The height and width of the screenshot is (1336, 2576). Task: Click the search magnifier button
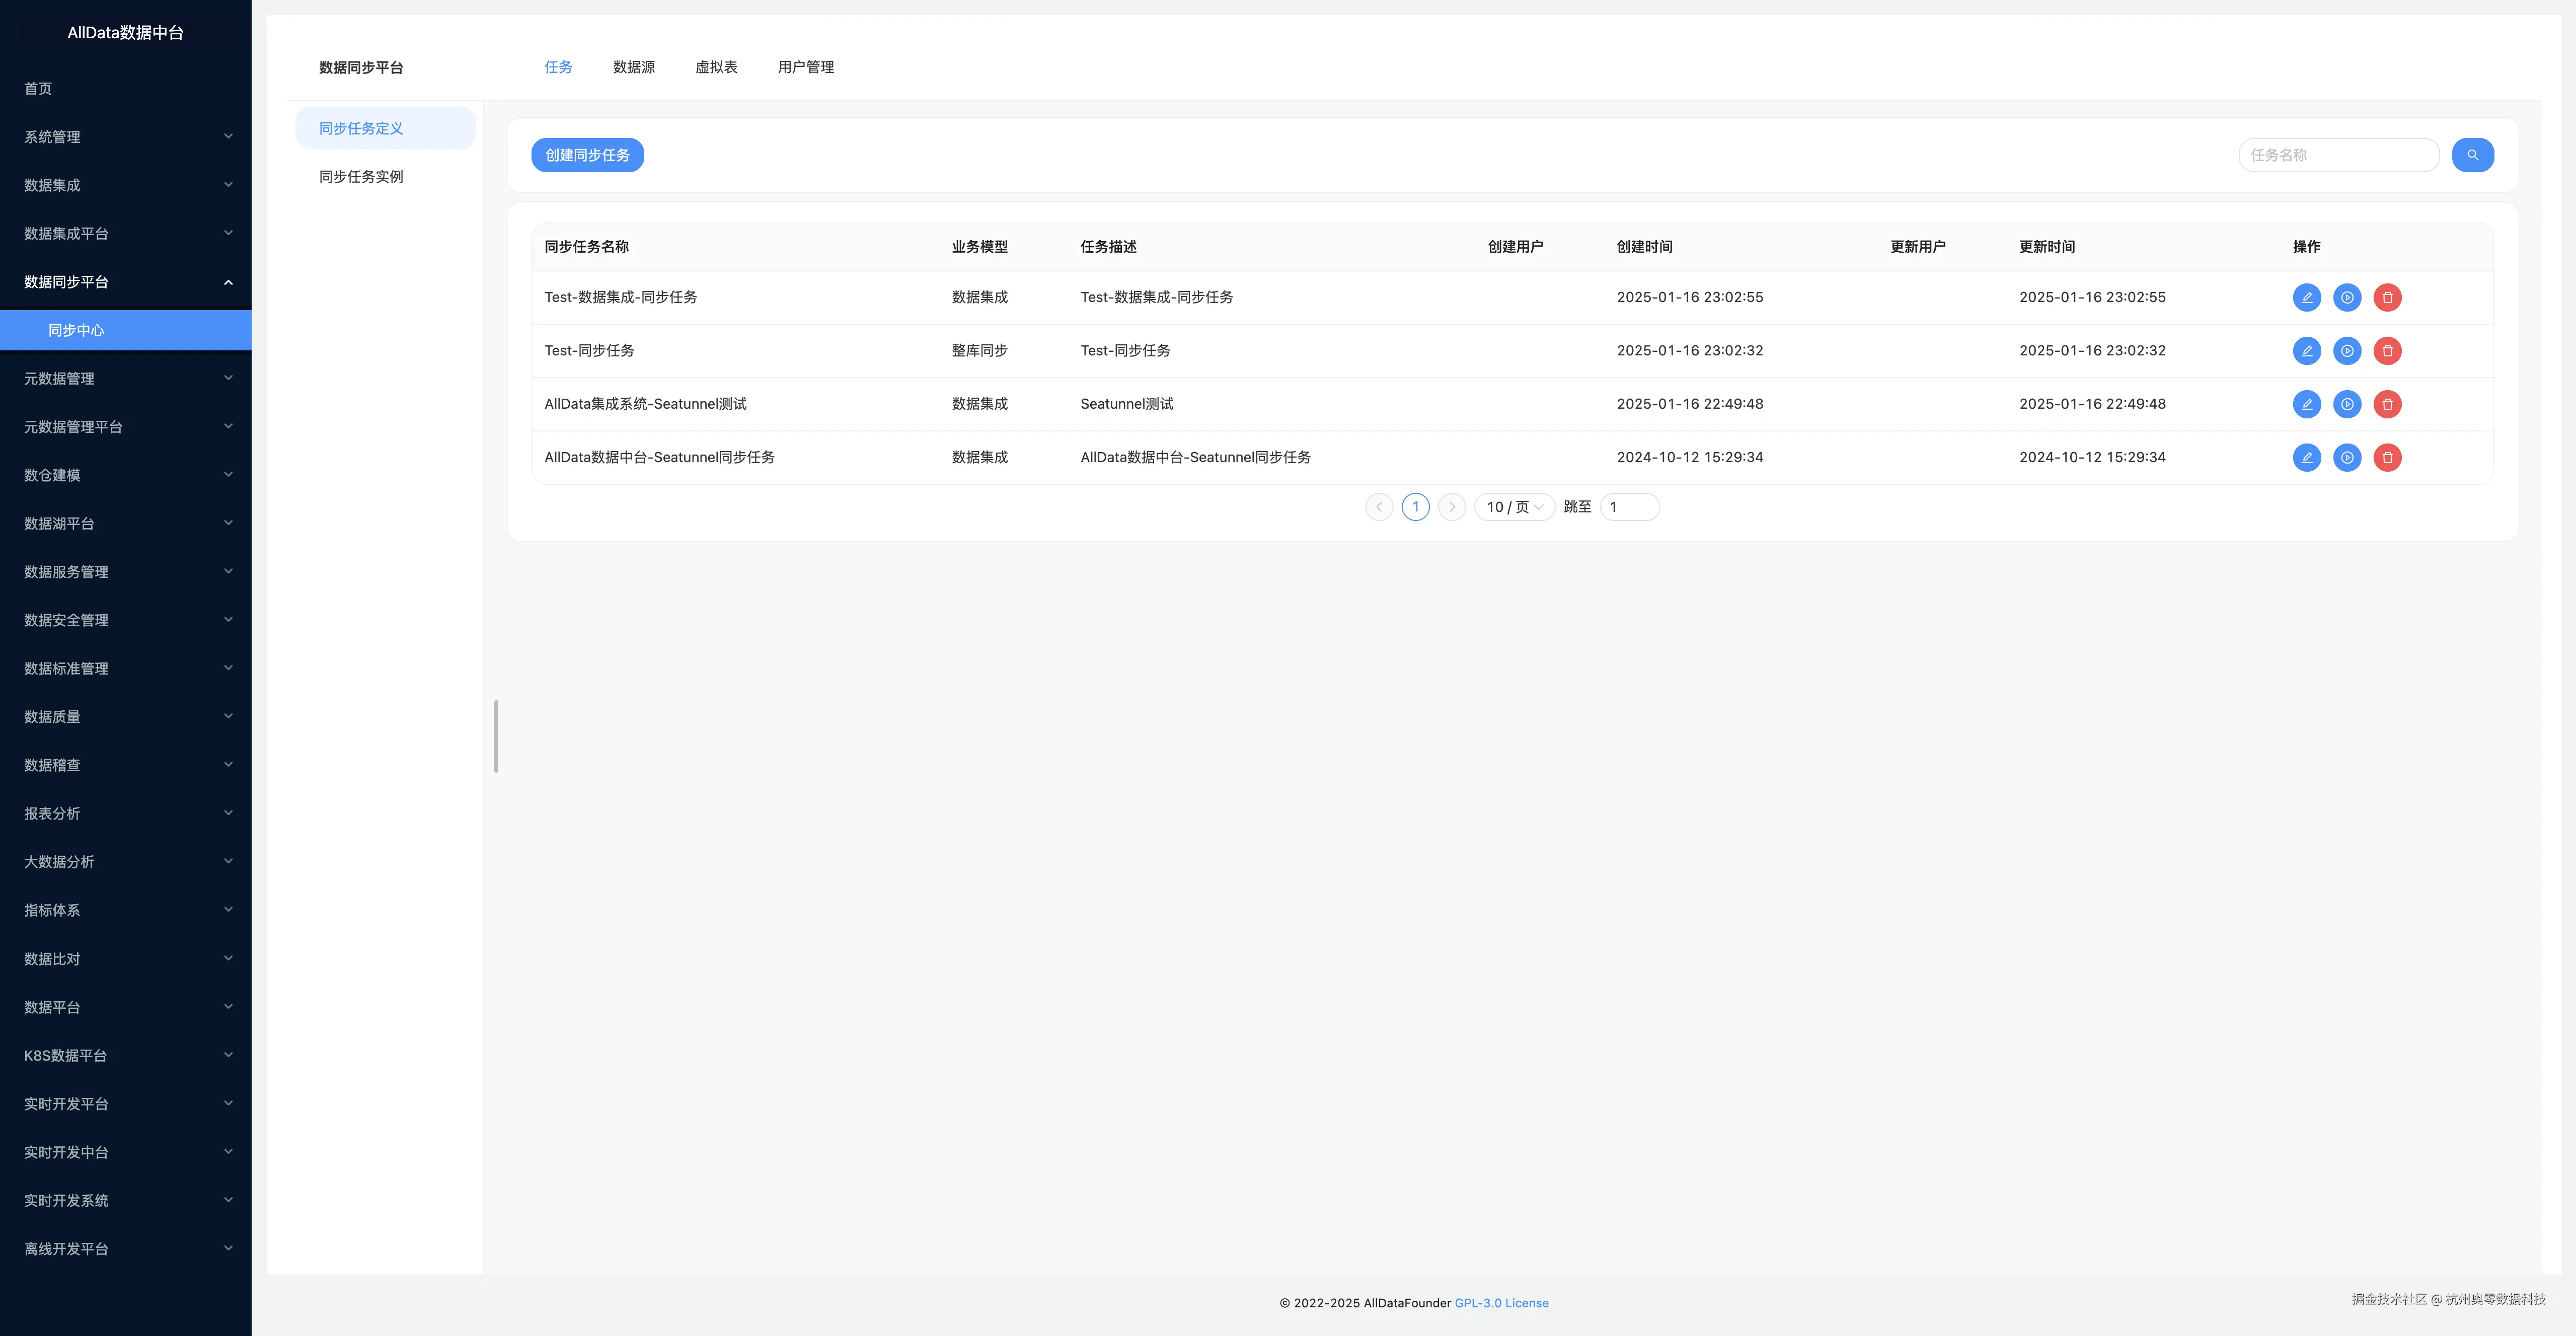(x=2472, y=155)
